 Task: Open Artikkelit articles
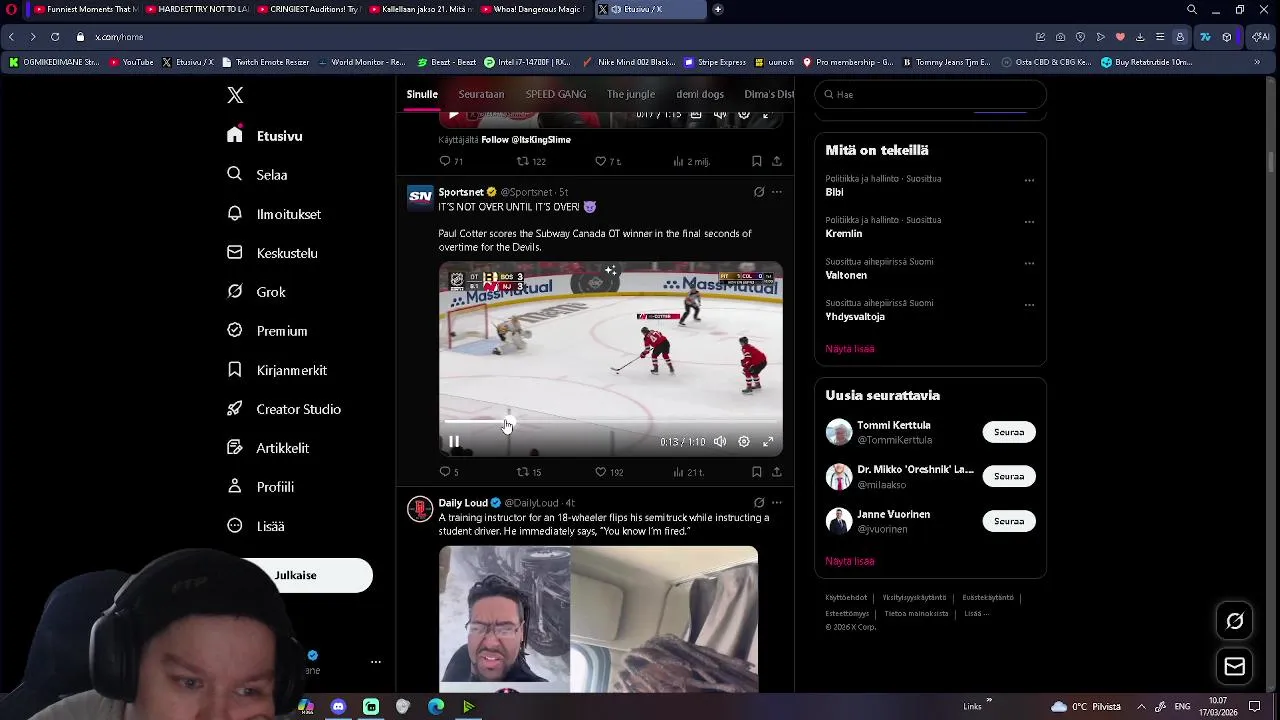(x=268, y=448)
